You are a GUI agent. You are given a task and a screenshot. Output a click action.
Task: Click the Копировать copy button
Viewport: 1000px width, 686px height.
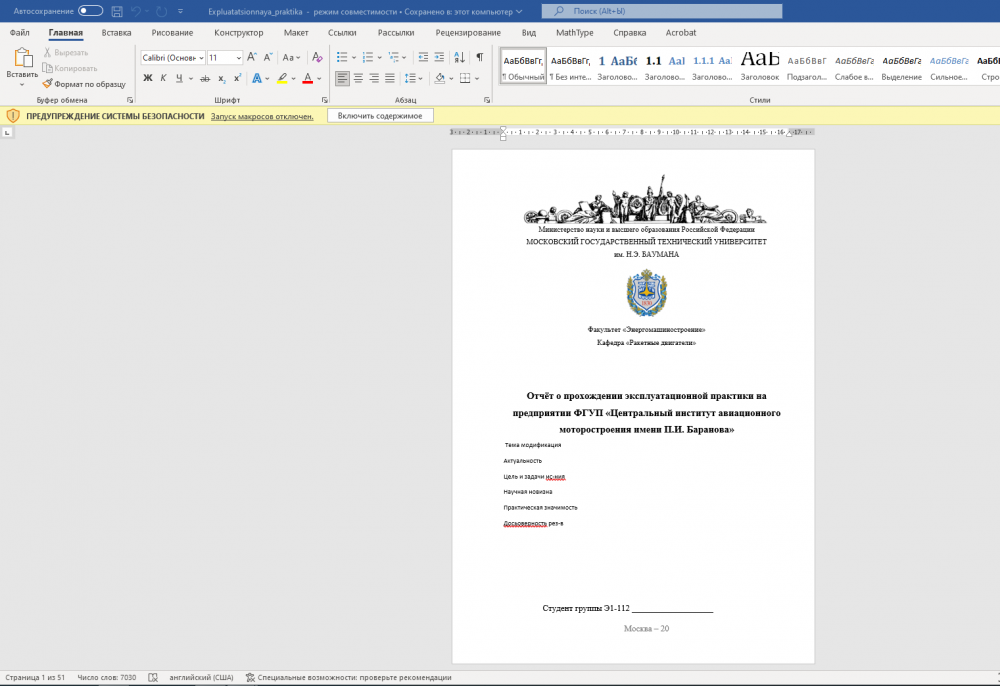[70, 68]
